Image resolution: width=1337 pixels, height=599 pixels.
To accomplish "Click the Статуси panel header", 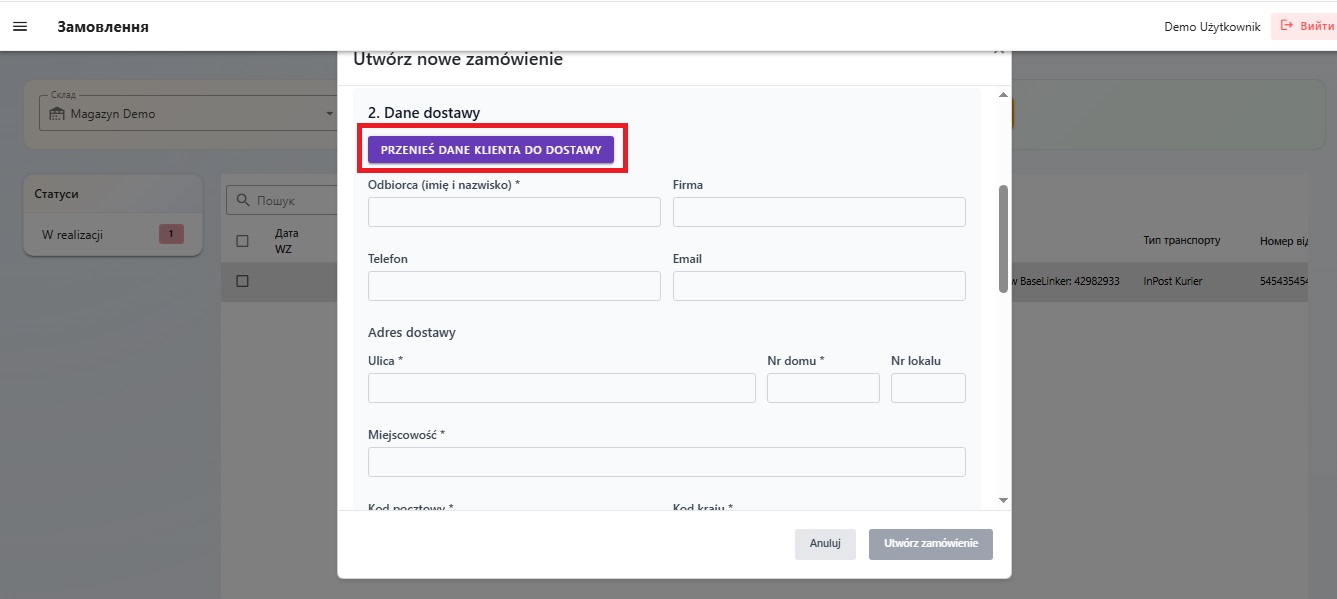I will point(113,194).
